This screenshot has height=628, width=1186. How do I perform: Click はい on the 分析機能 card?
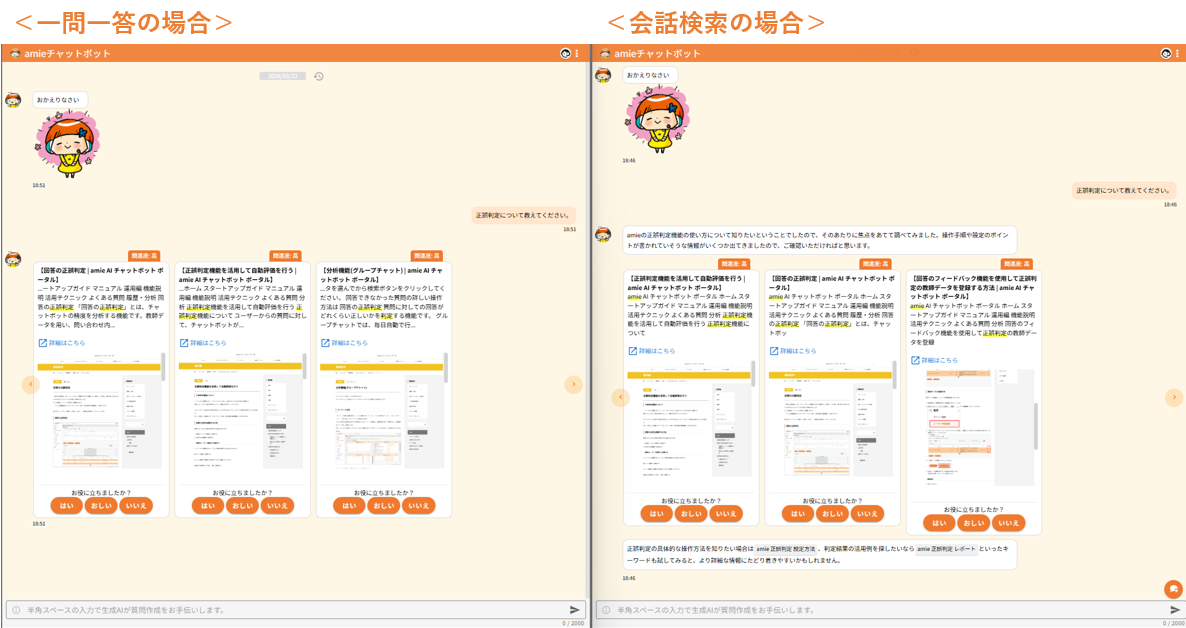348,506
